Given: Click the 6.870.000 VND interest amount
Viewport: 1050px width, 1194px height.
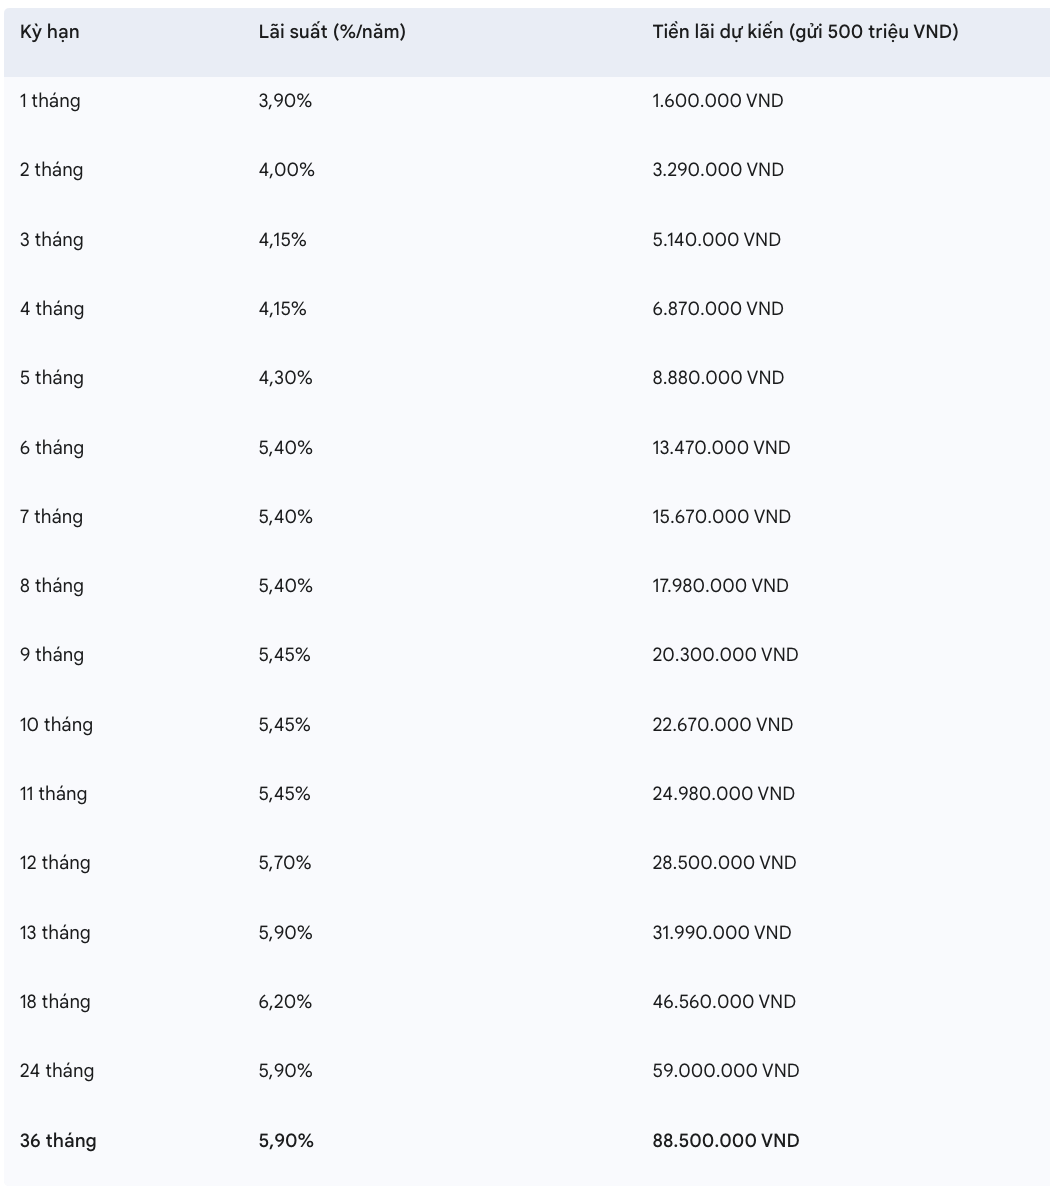Looking at the screenshot, I should 718,309.
